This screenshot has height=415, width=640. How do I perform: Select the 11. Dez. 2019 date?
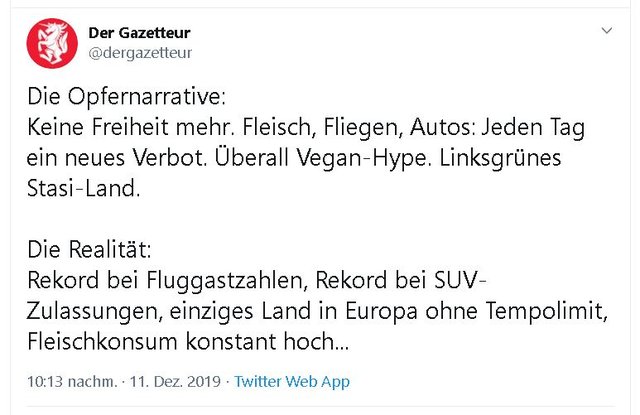tap(175, 382)
